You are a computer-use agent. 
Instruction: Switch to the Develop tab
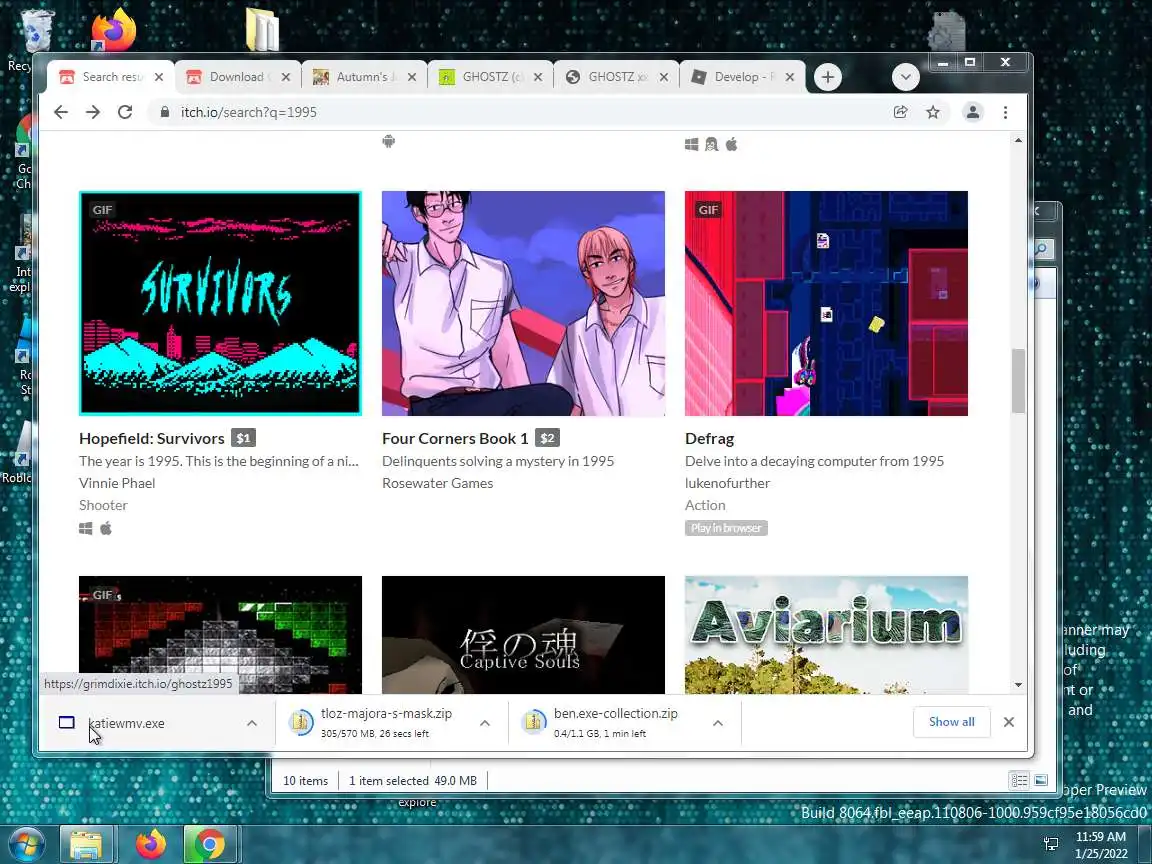(x=743, y=77)
